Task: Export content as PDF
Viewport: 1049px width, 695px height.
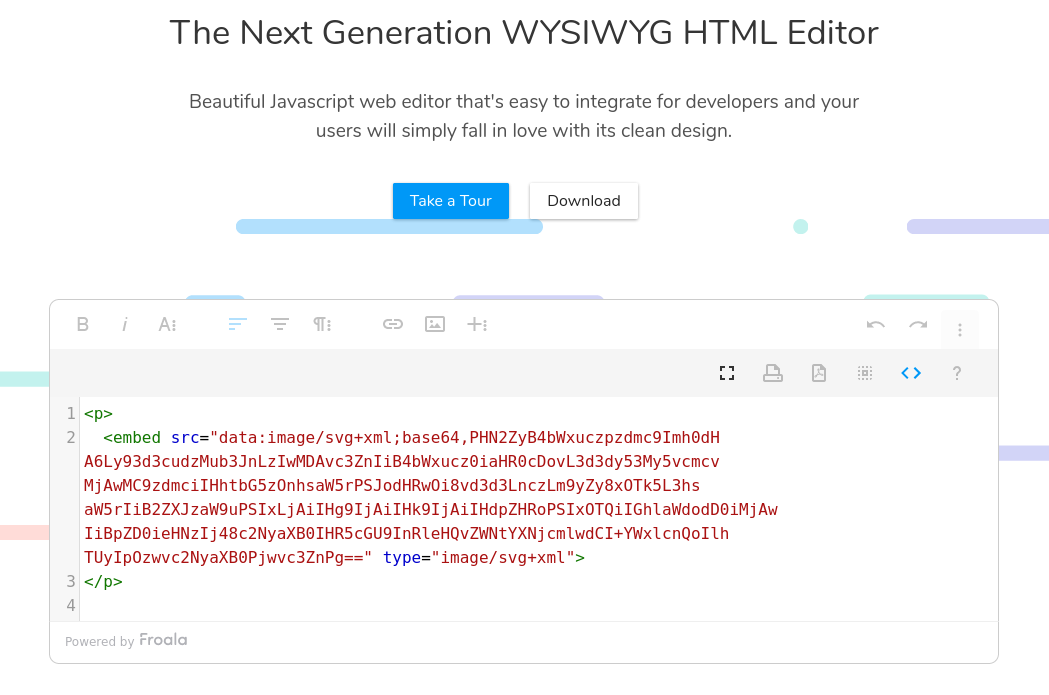Action: 819,373
